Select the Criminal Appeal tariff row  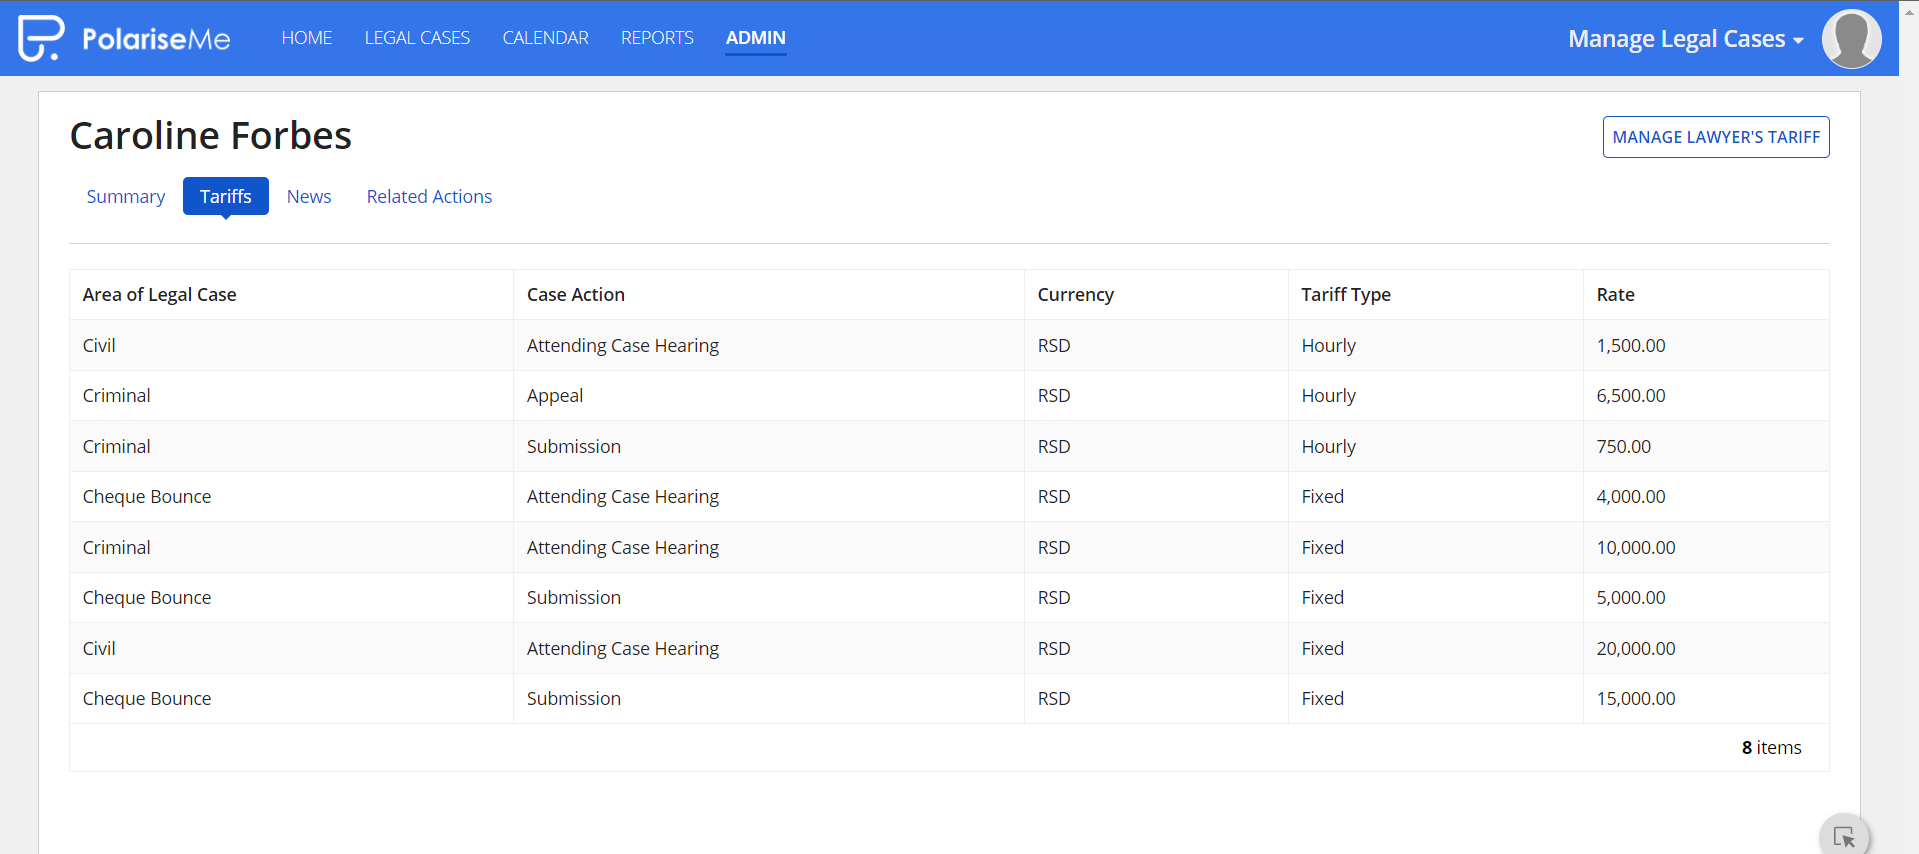pos(949,396)
